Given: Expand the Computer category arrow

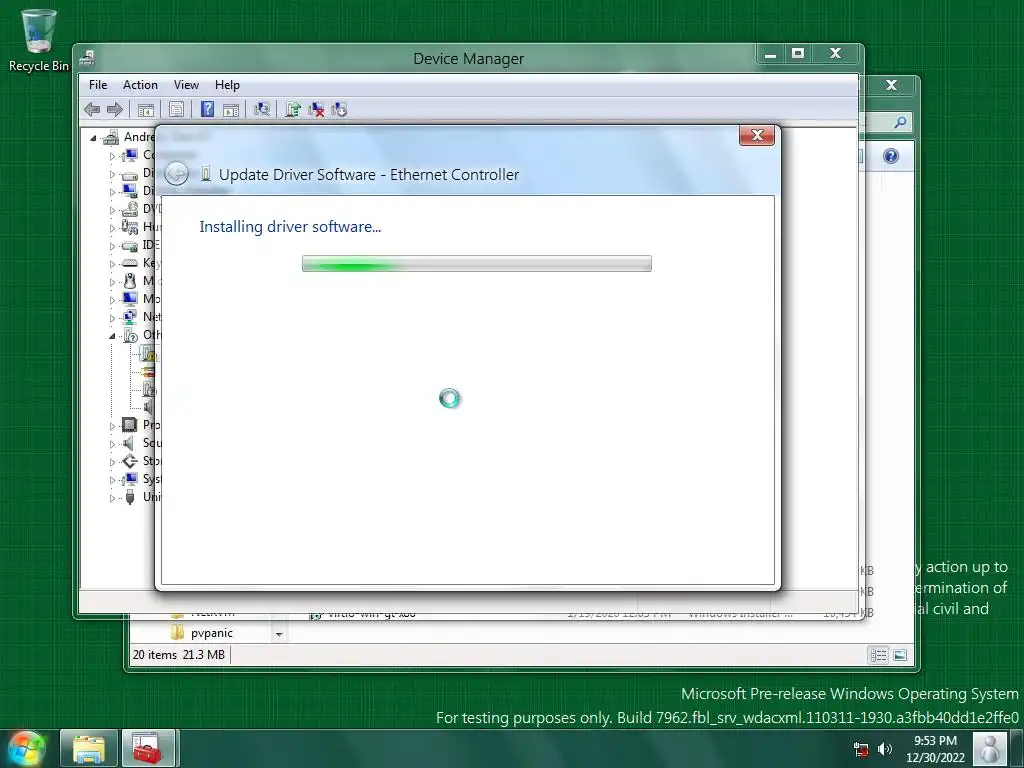Looking at the screenshot, I should tap(112, 156).
